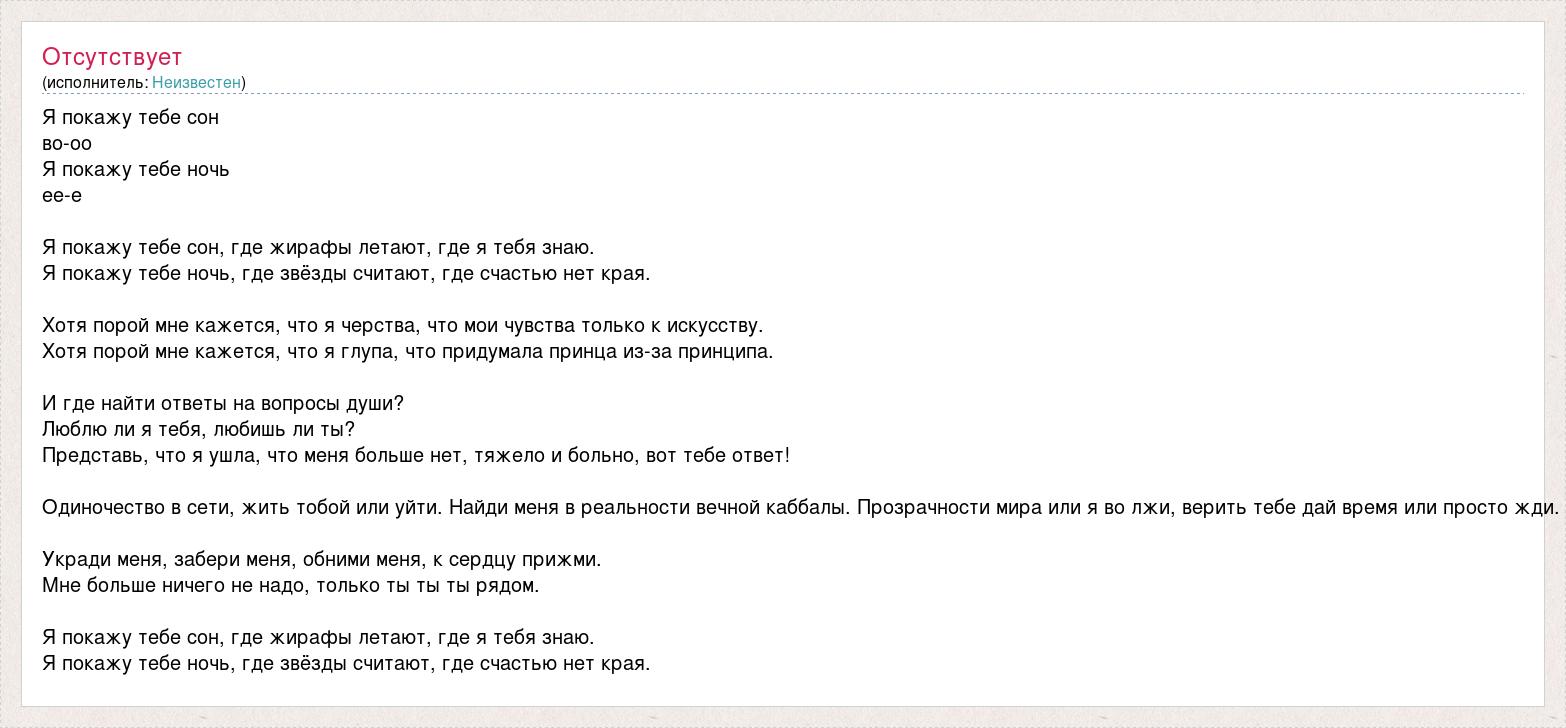Click the line "Люблю ли я тебя"
Screen dimensions: 1566x728
pos(198,430)
